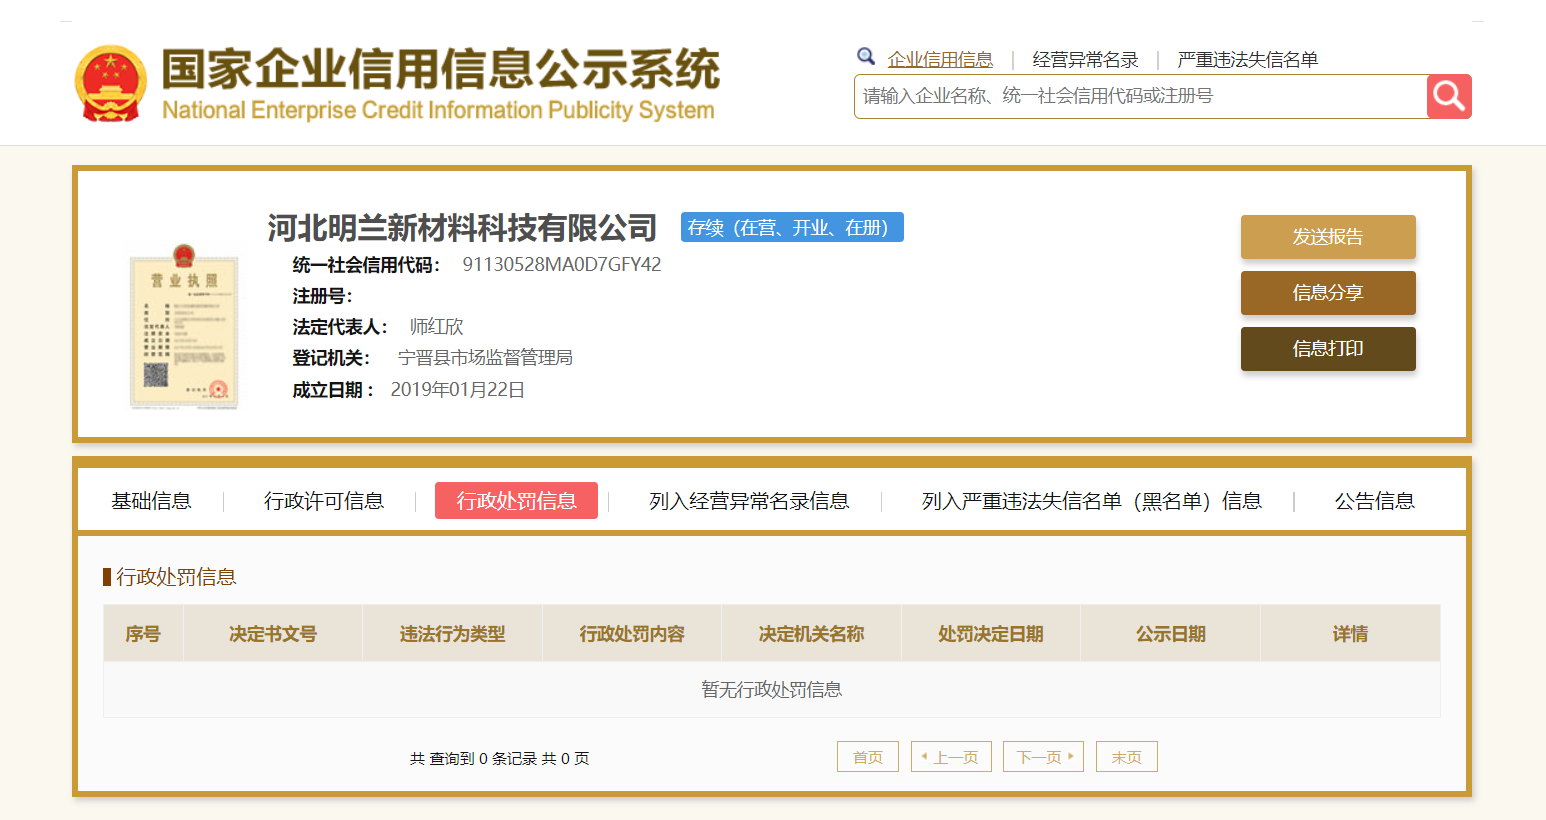
Task: Focus the enterprise name search input field
Action: point(1140,96)
